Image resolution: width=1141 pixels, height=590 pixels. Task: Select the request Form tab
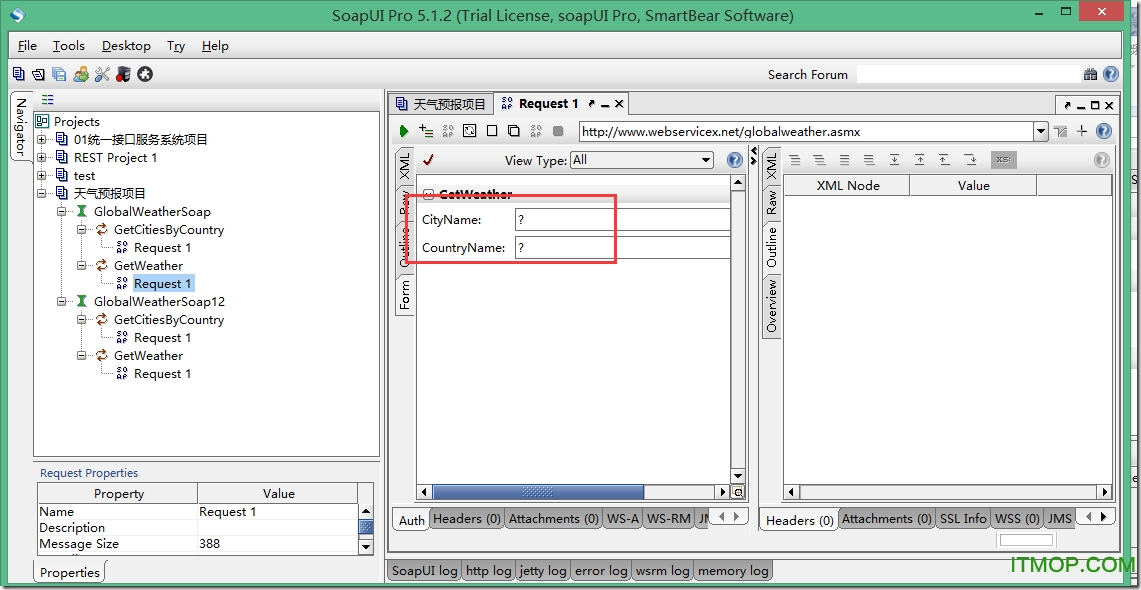[x=405, y=294]
